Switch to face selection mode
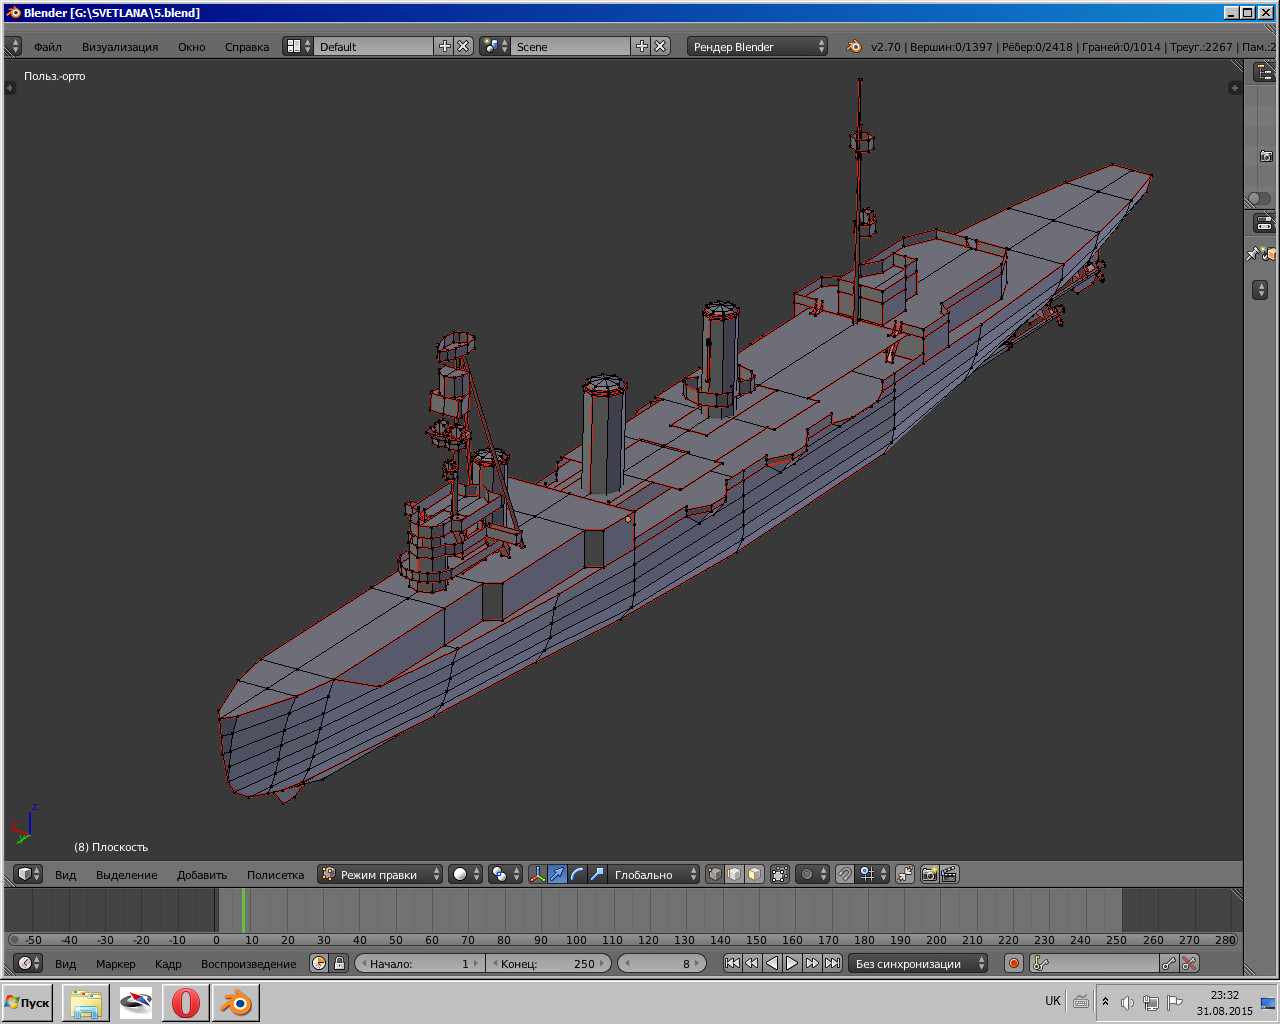This screenshot has width=1280, height=1024. point(754,874)
